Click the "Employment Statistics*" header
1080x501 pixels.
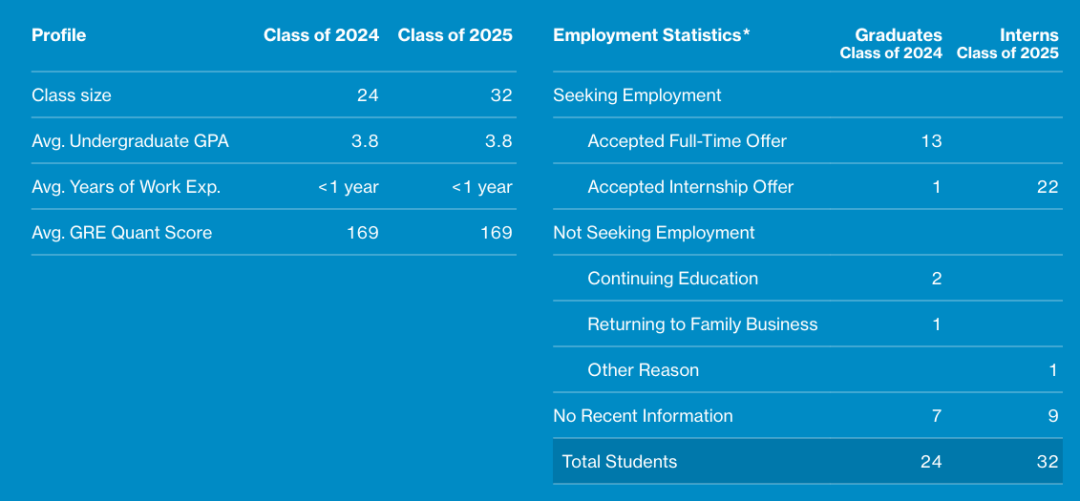point(651,35)
